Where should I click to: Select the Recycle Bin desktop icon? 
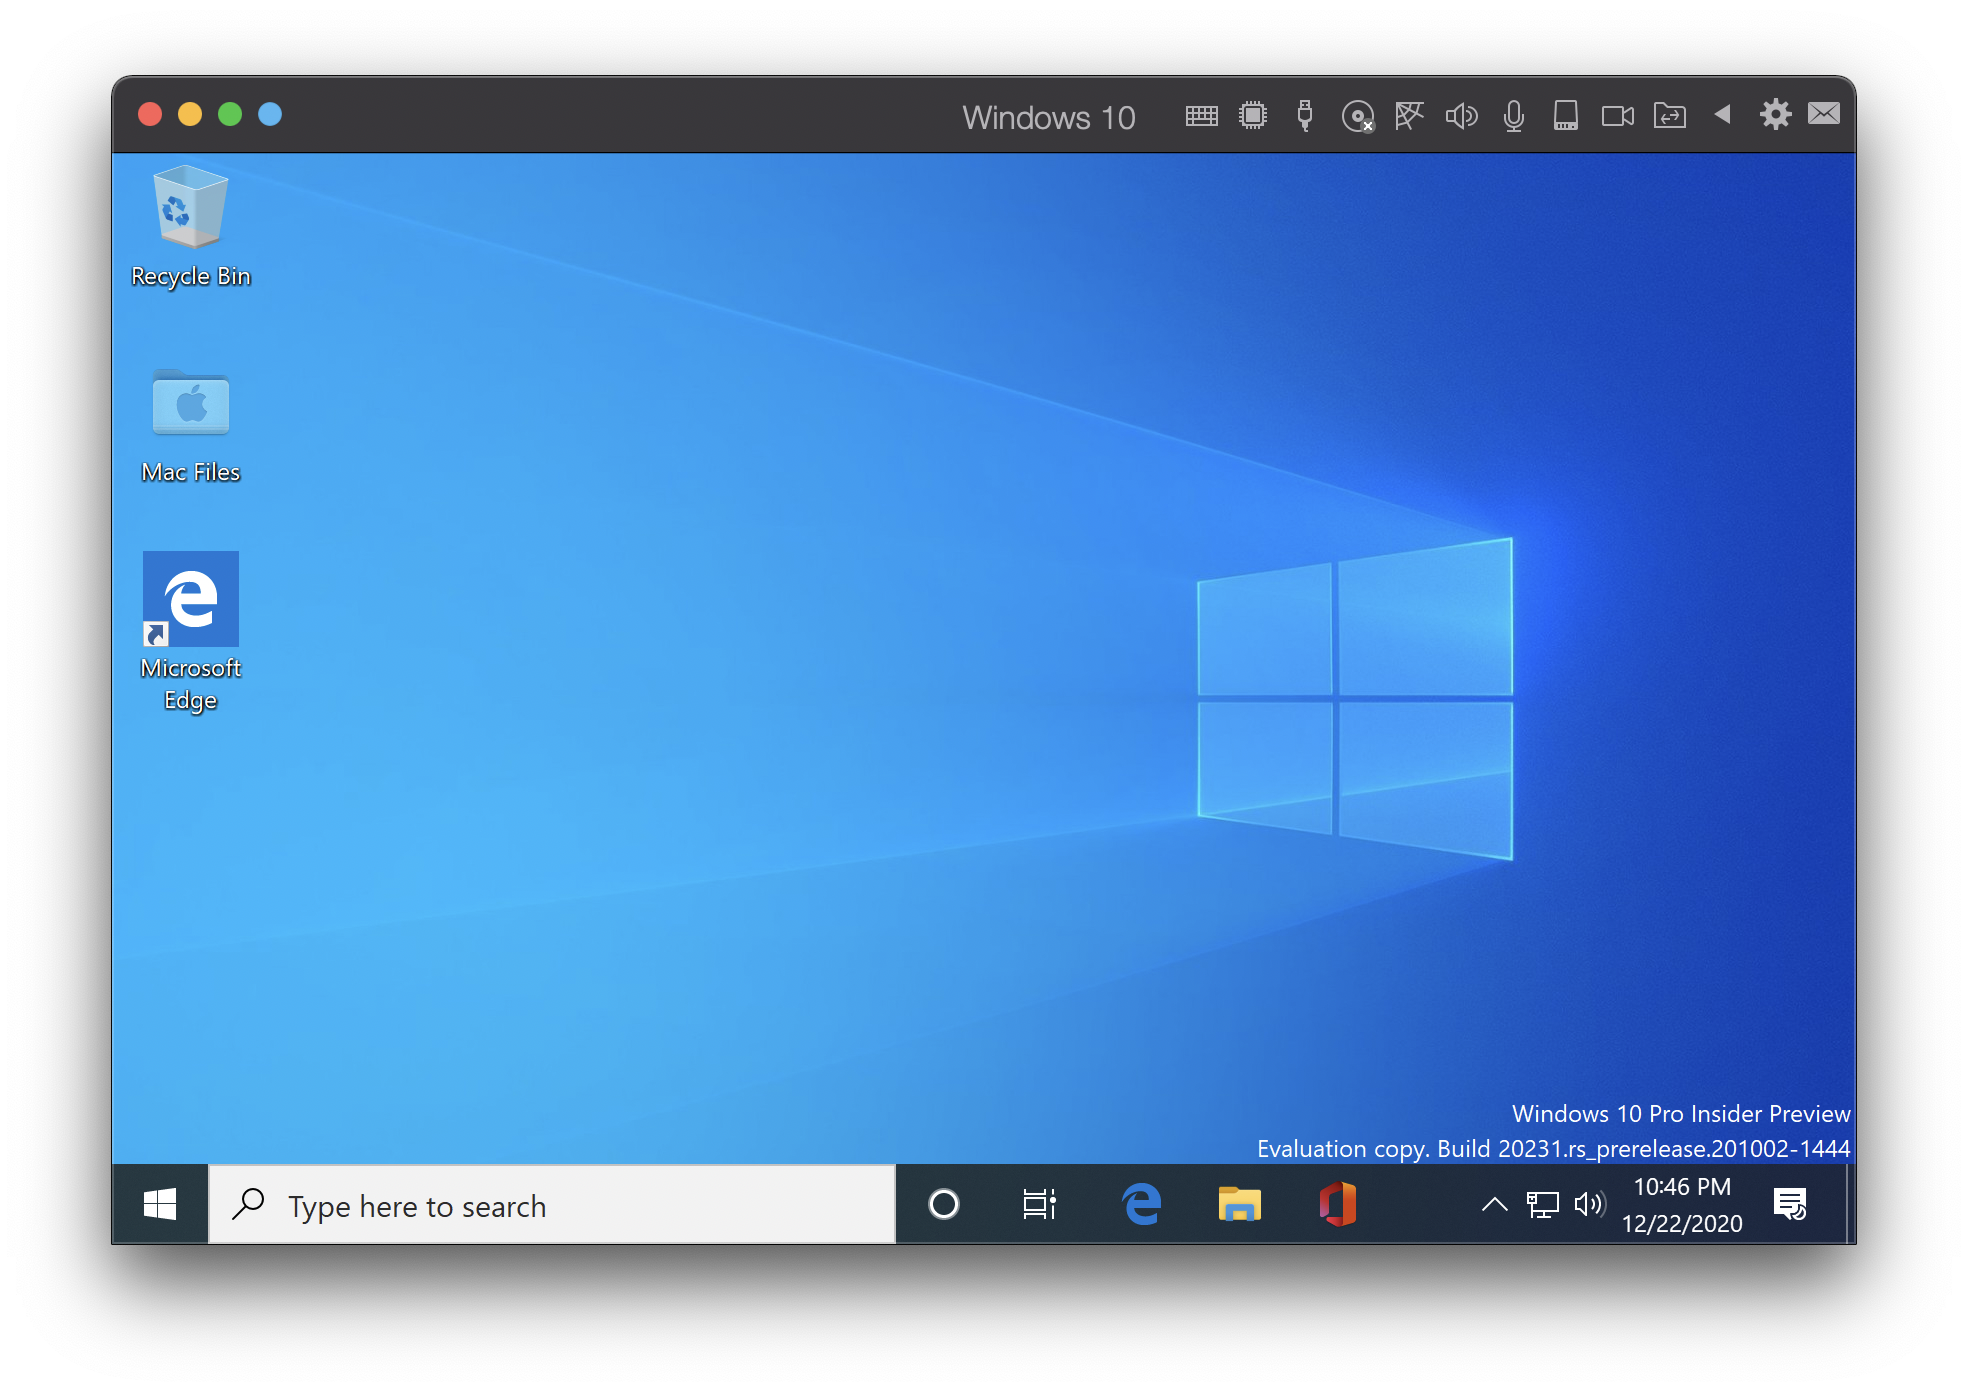point(190,228)
